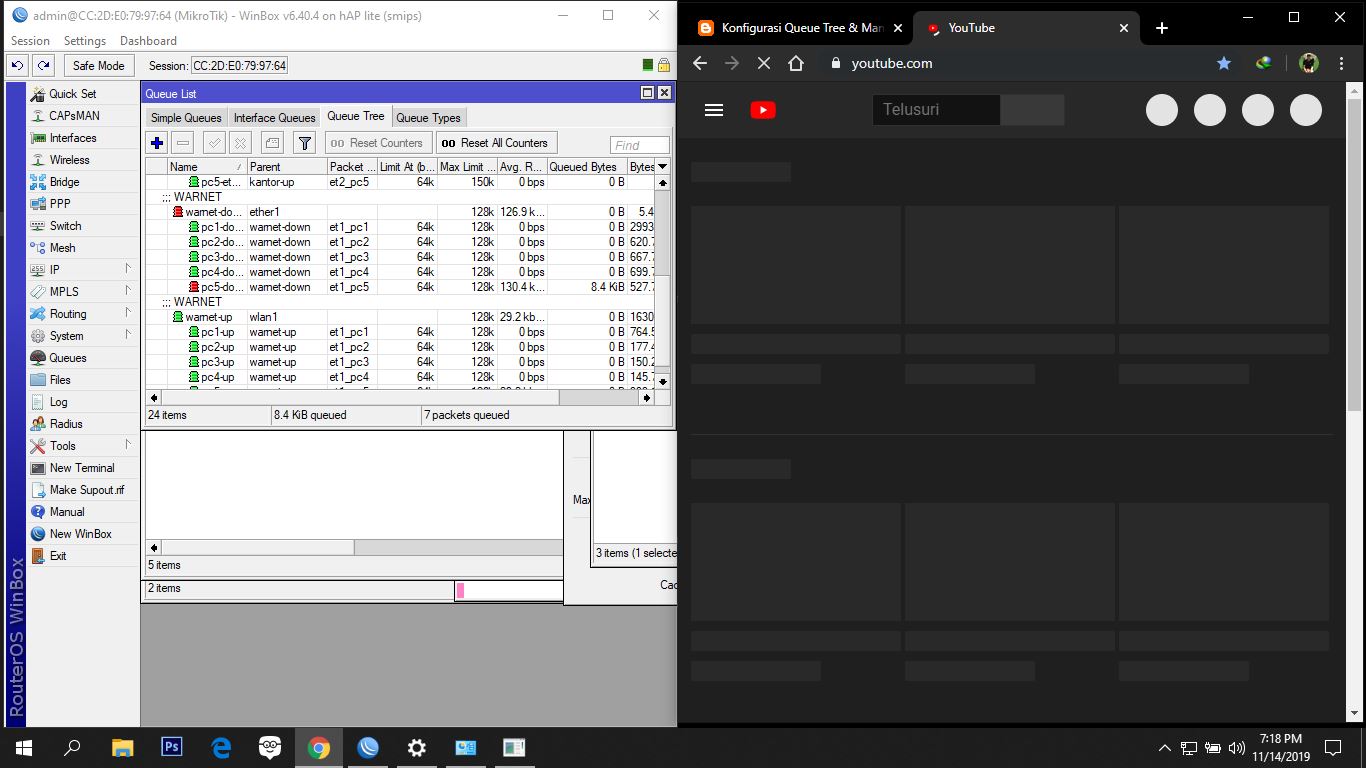Screen dimensions: 1366x768
Task: Open Photoshop from the taskbar
Action: click(172, 748)
